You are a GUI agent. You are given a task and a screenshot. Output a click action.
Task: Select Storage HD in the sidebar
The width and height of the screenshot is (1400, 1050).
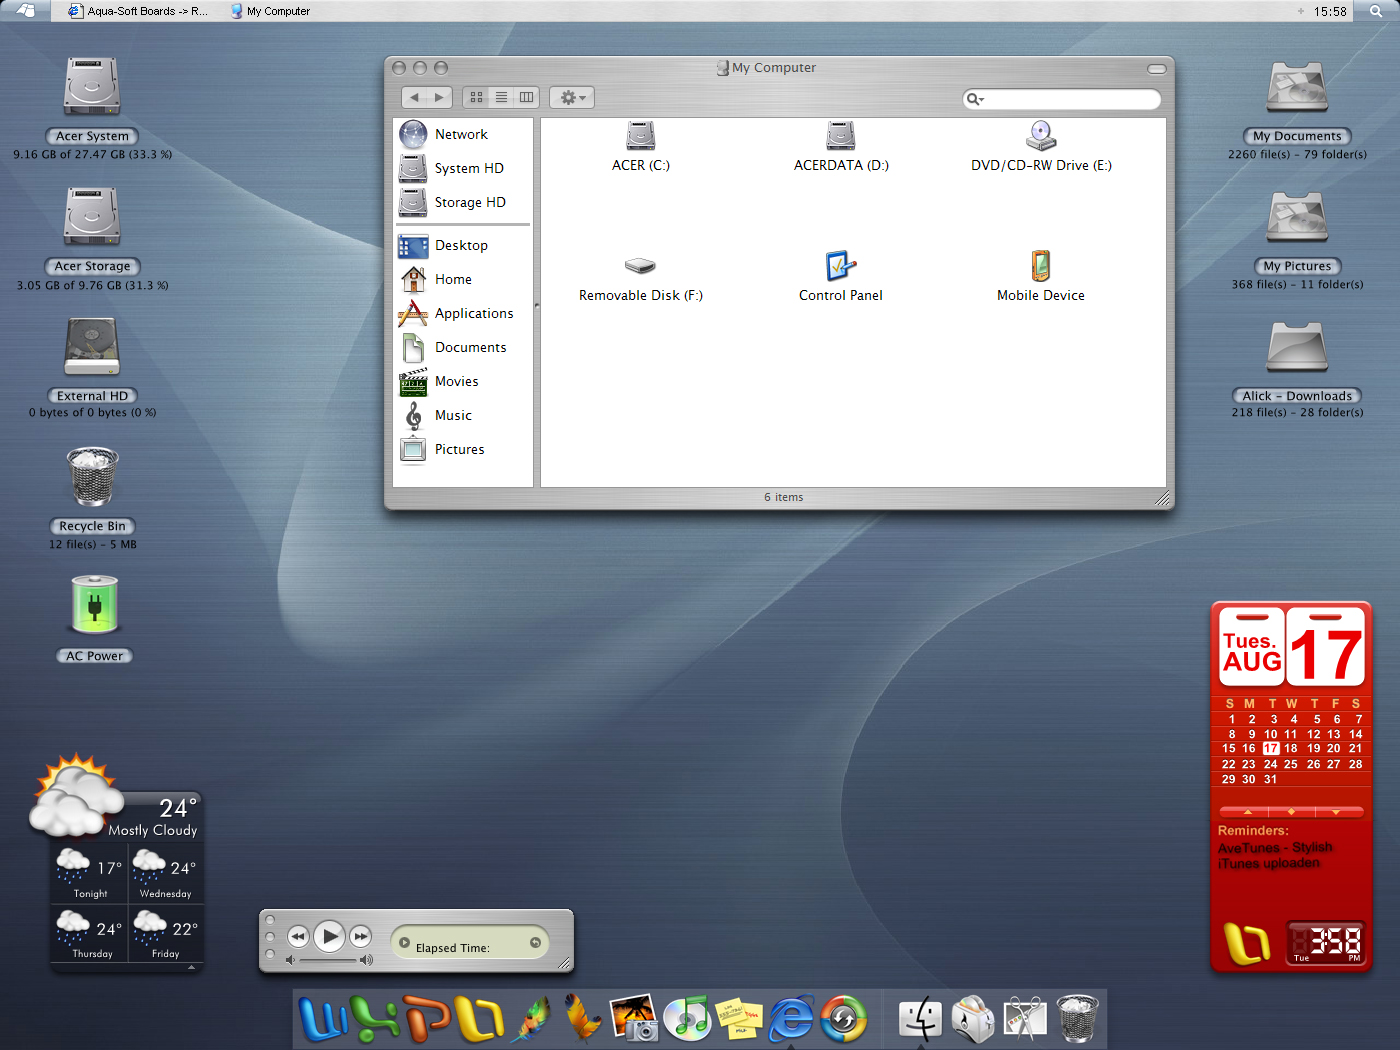[x=453, y=202]
